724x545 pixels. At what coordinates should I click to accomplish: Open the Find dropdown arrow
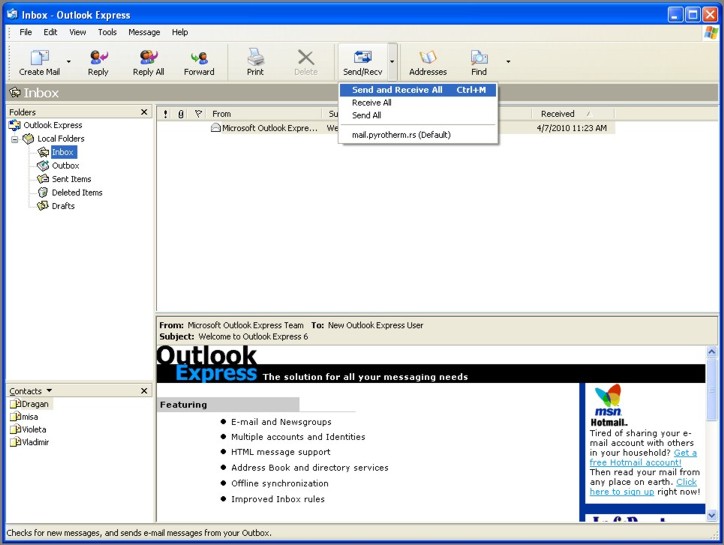[x=508, y=61]
